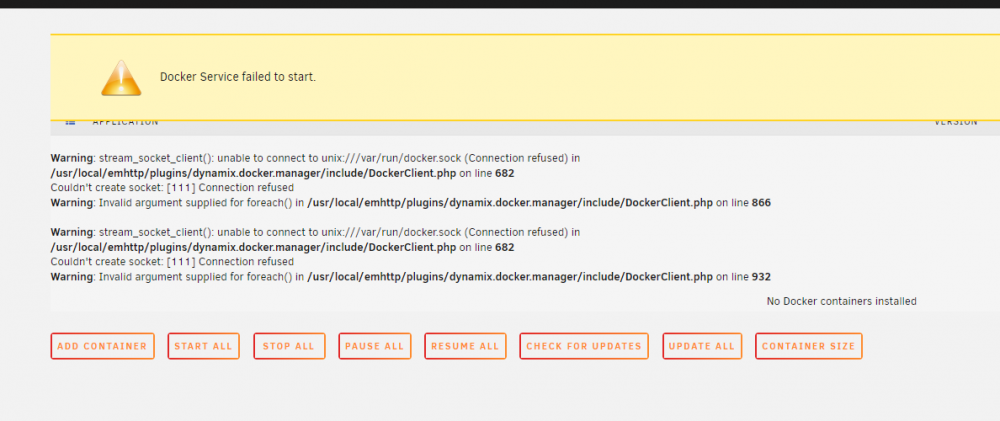Select the PAUSE ALL button

point(374,346)
